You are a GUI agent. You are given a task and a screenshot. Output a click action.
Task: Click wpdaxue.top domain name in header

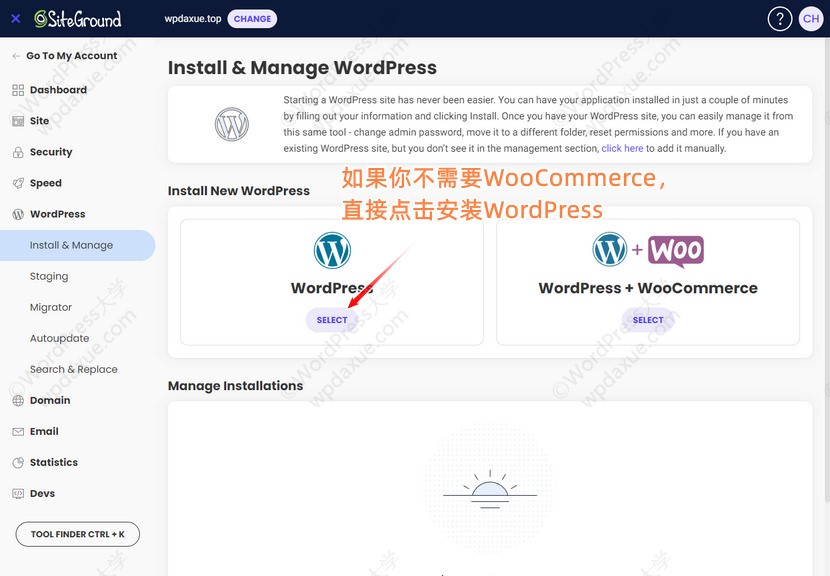point(193,19)
